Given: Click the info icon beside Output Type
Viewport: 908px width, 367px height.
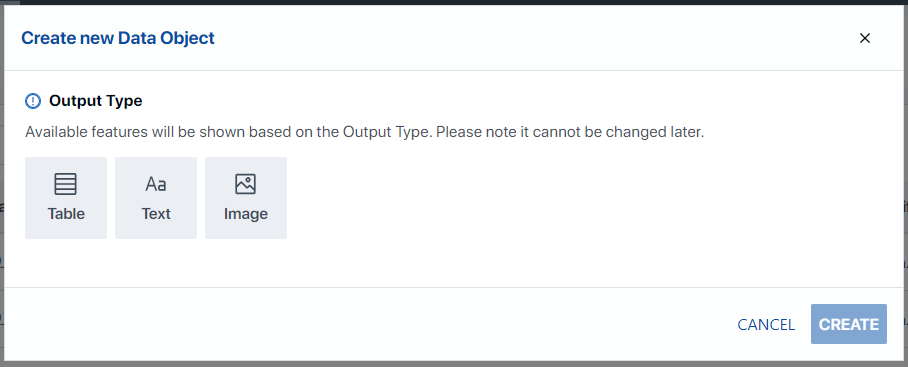Looking at the screenshot, I should point(33,101).
